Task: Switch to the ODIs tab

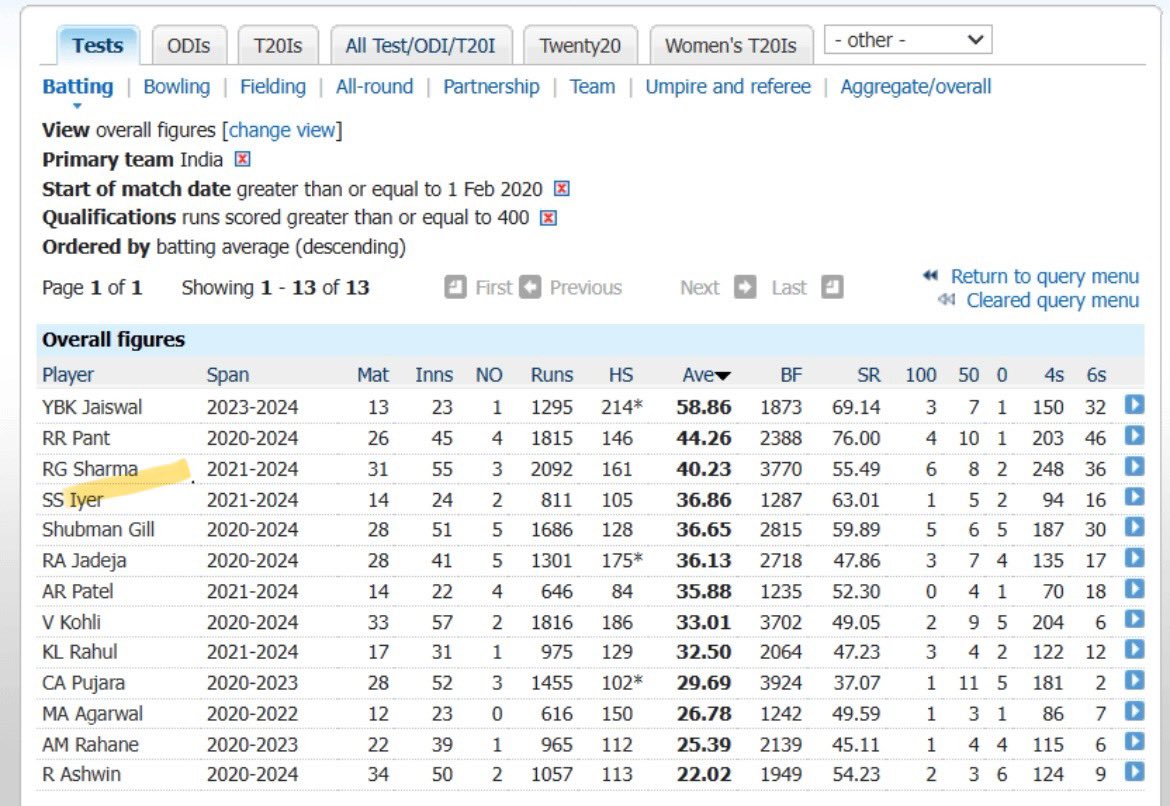Action: click(x=189, y=46)
